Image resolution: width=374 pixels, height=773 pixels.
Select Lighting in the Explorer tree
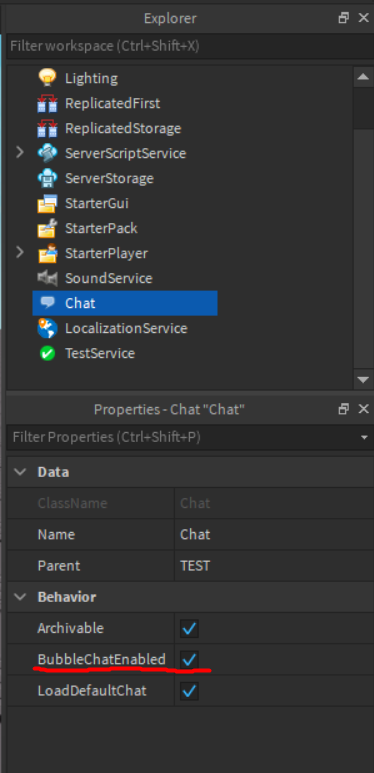pyautogui.click(x=91, y=78)
